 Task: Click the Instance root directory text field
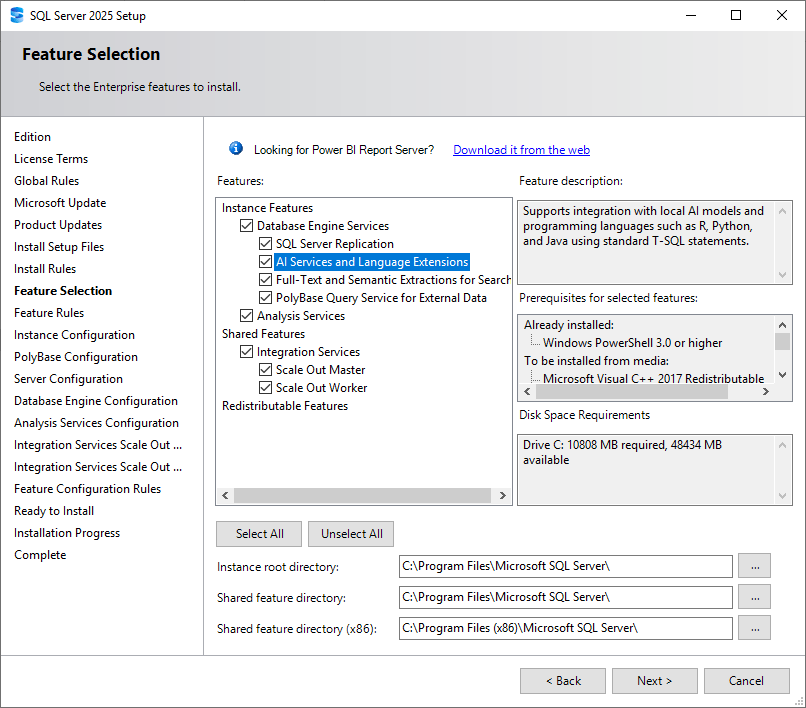[565, 566]
